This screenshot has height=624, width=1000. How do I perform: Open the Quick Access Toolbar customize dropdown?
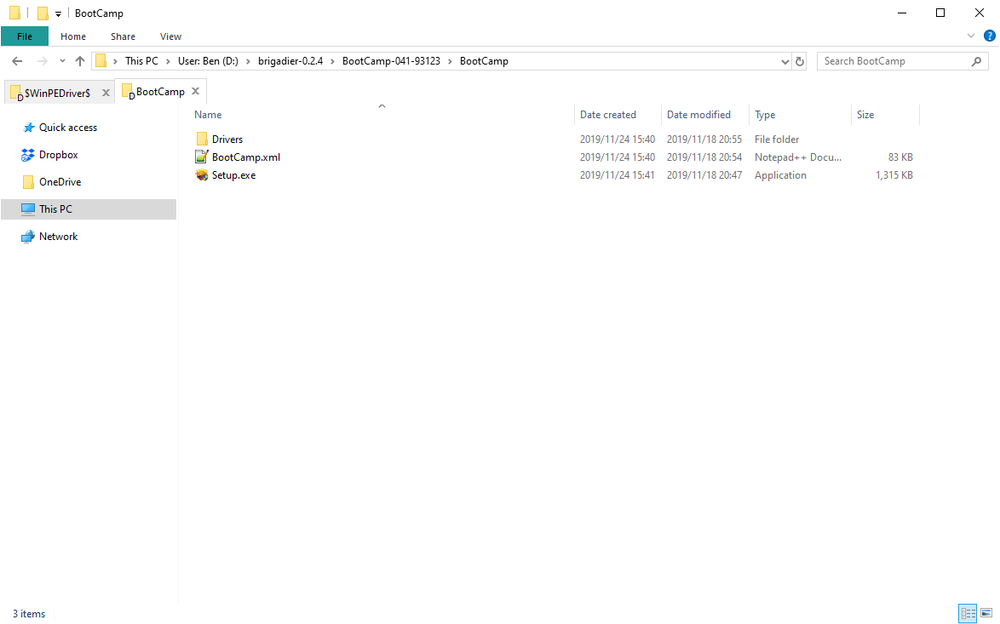pyautogui.click(x=58, y=13)
